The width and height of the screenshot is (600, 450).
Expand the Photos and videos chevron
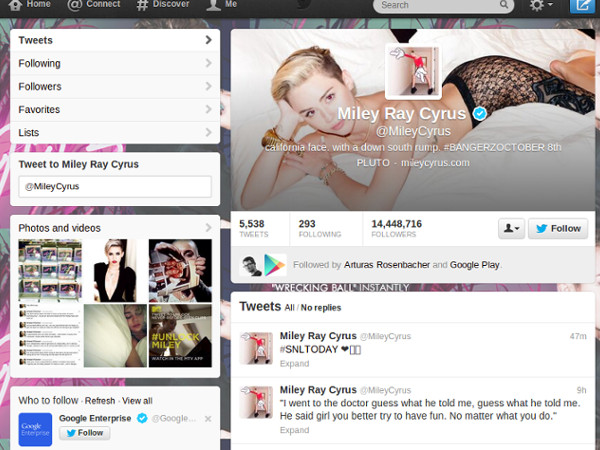[x=208, y=228]
